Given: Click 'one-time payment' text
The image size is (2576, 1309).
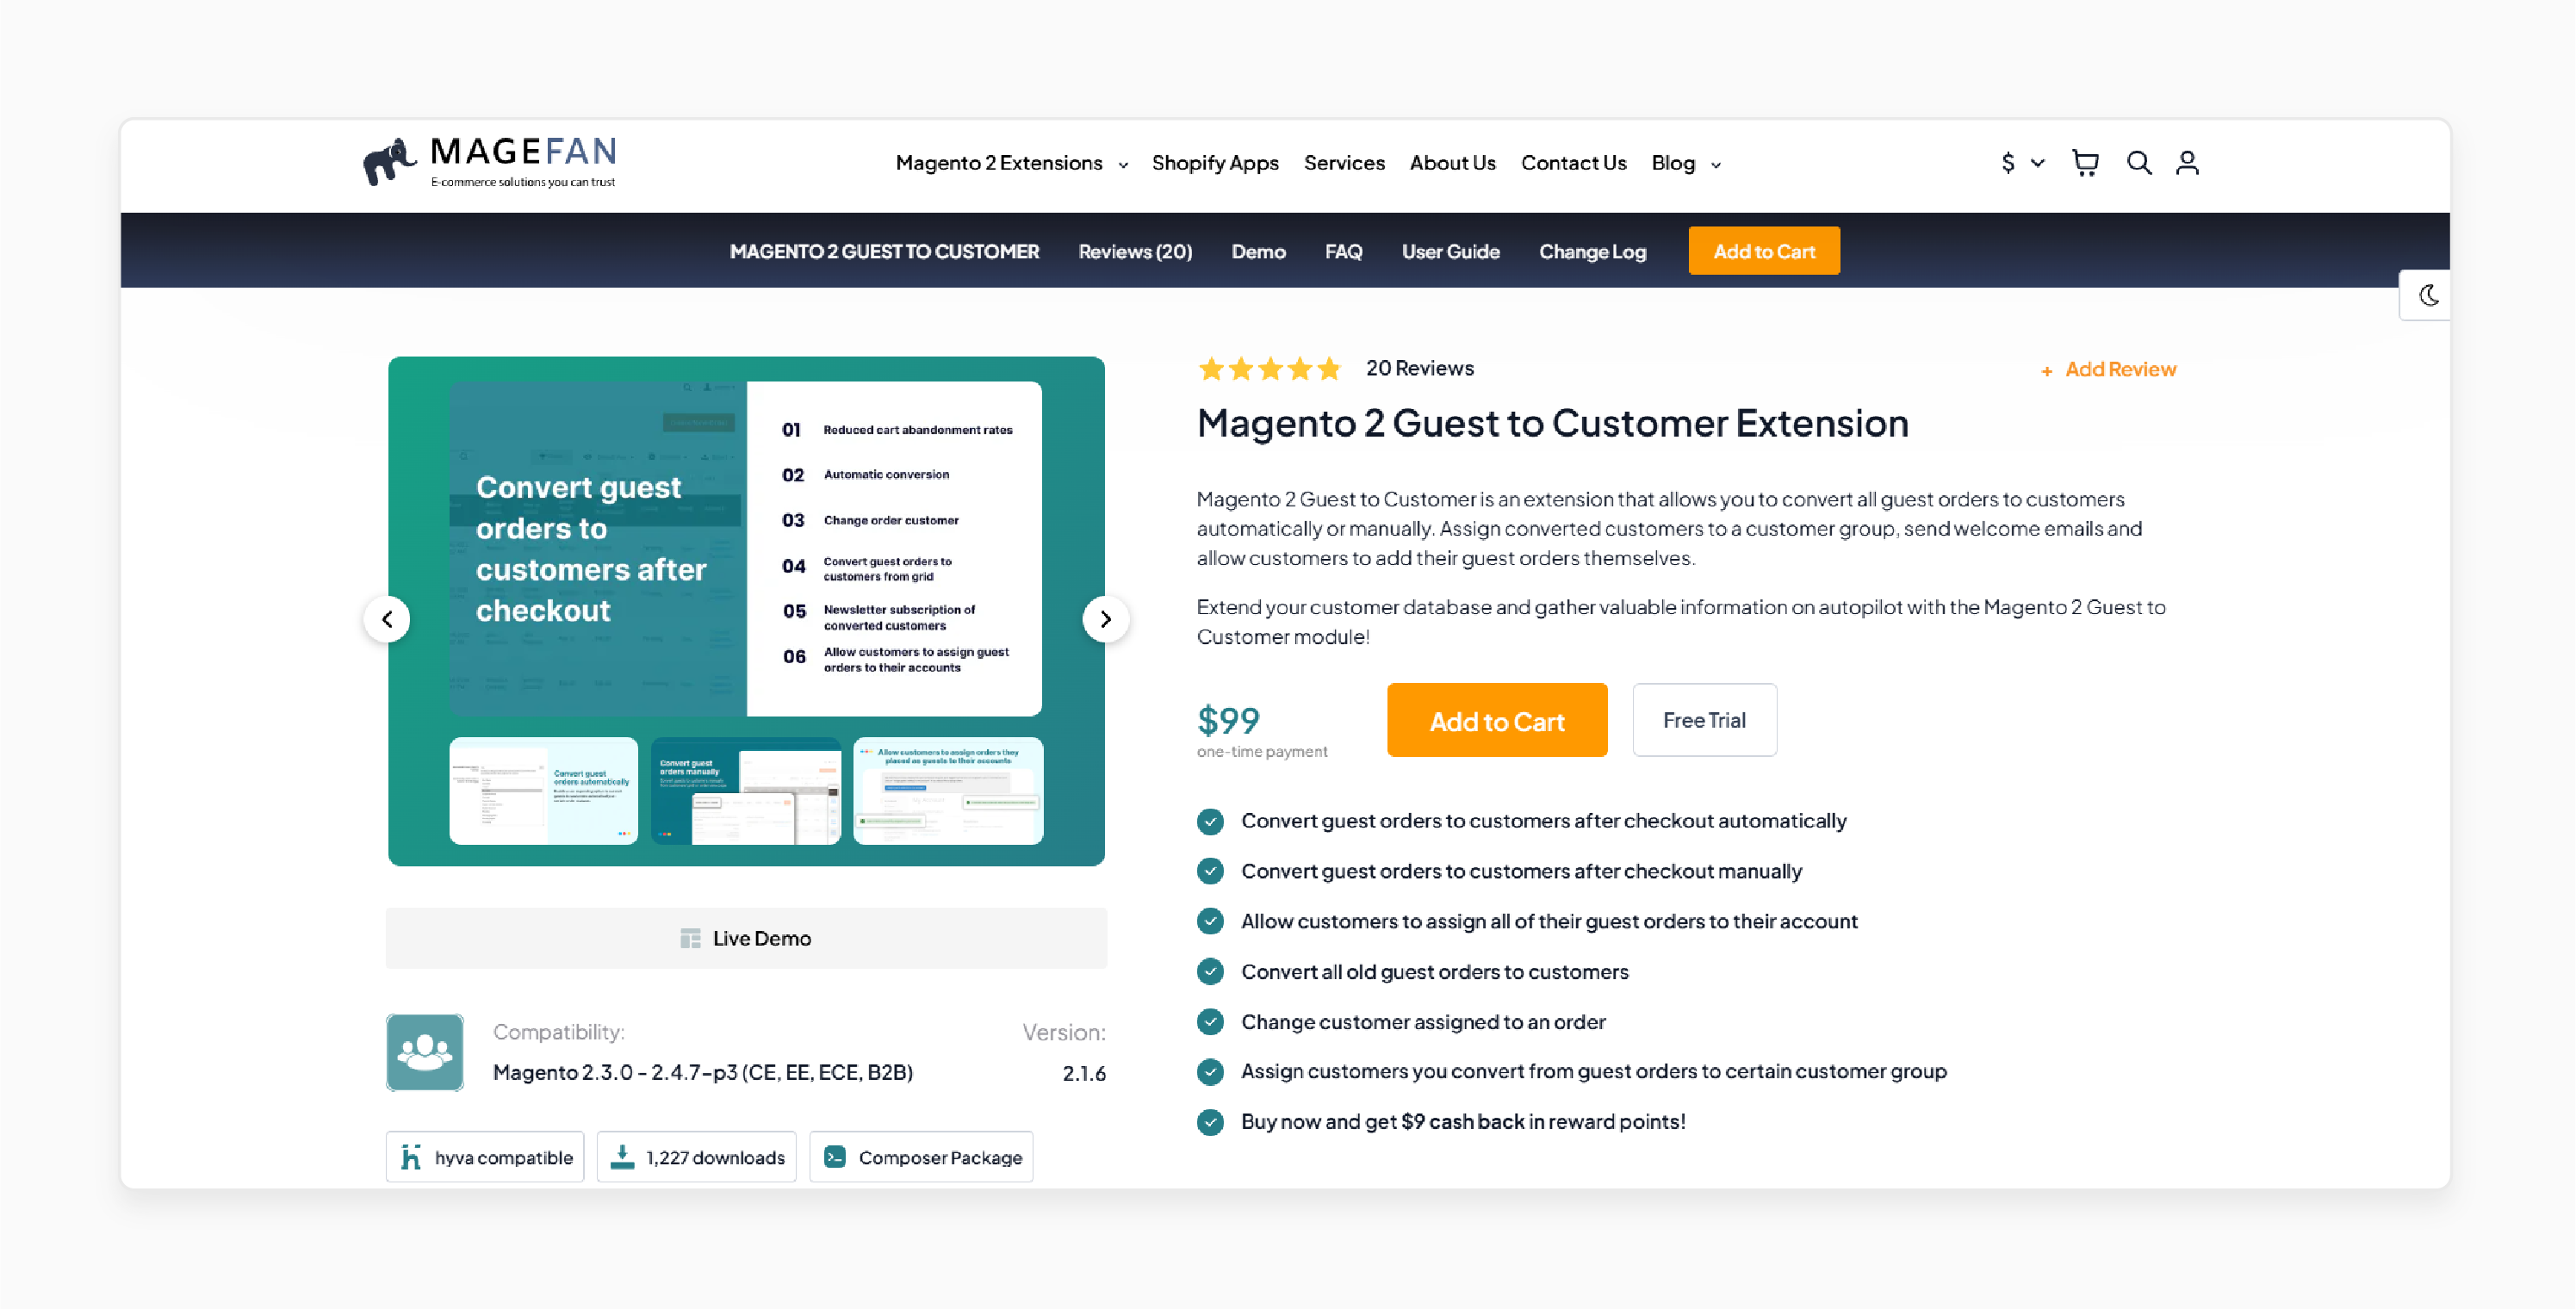Looking at the screenshot, I should [1262, 752].
